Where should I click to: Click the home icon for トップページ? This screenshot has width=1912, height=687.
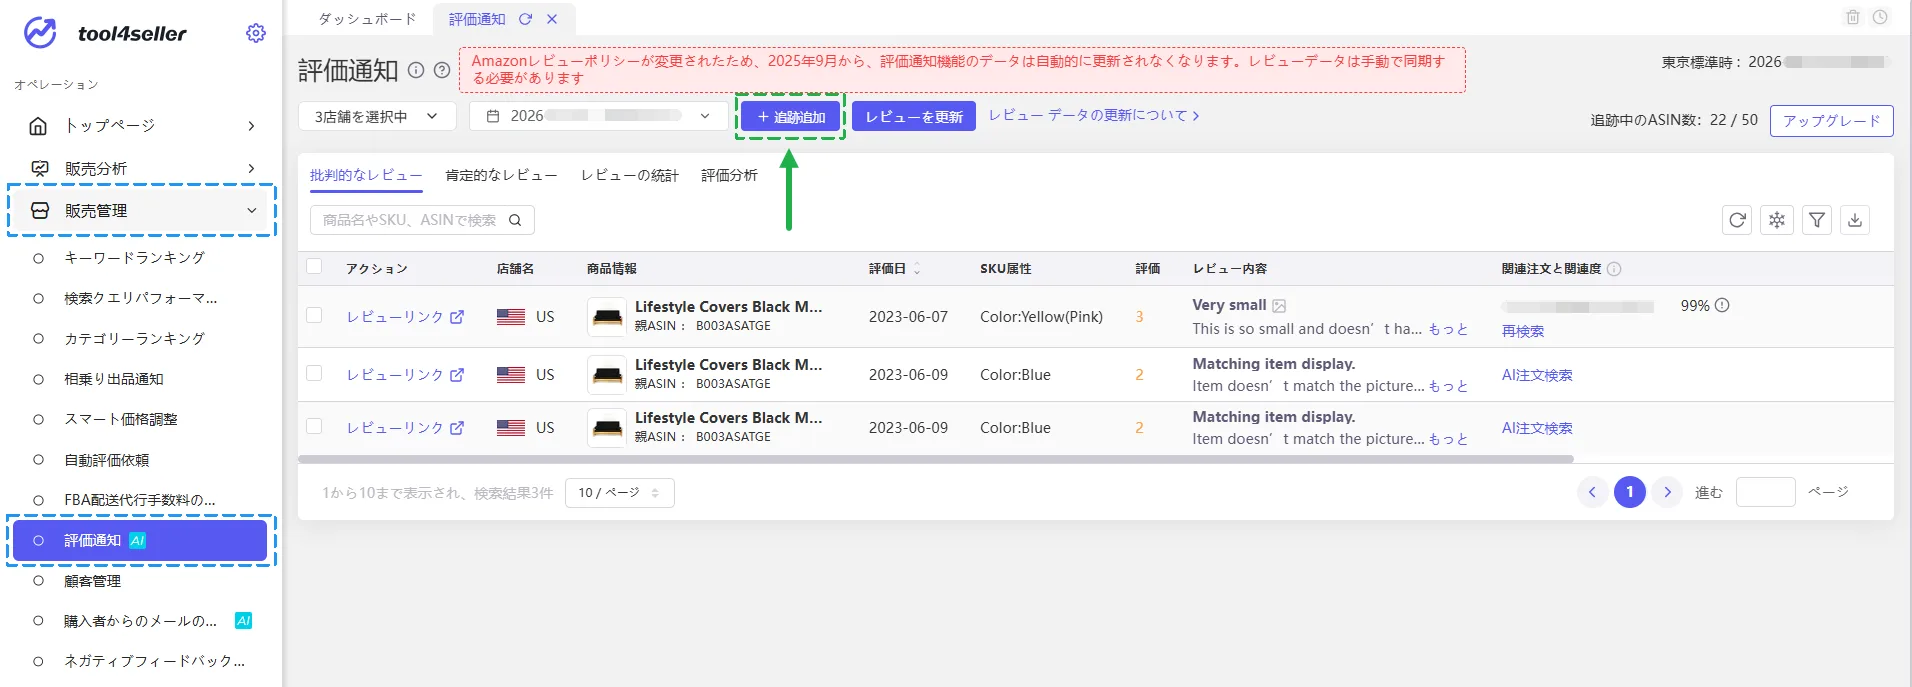pyautogui.click(x=38, y=126)
